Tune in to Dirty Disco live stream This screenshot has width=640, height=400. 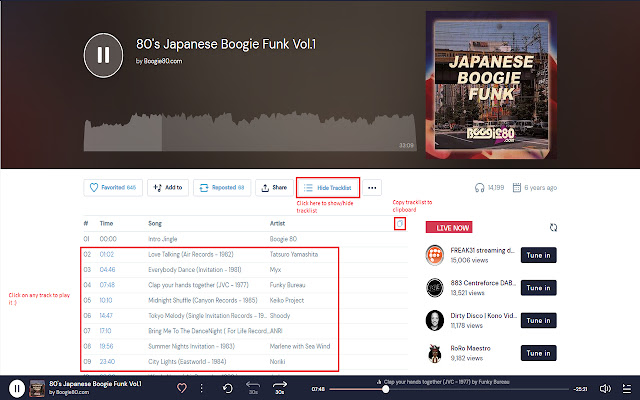[x=538, y=320]
